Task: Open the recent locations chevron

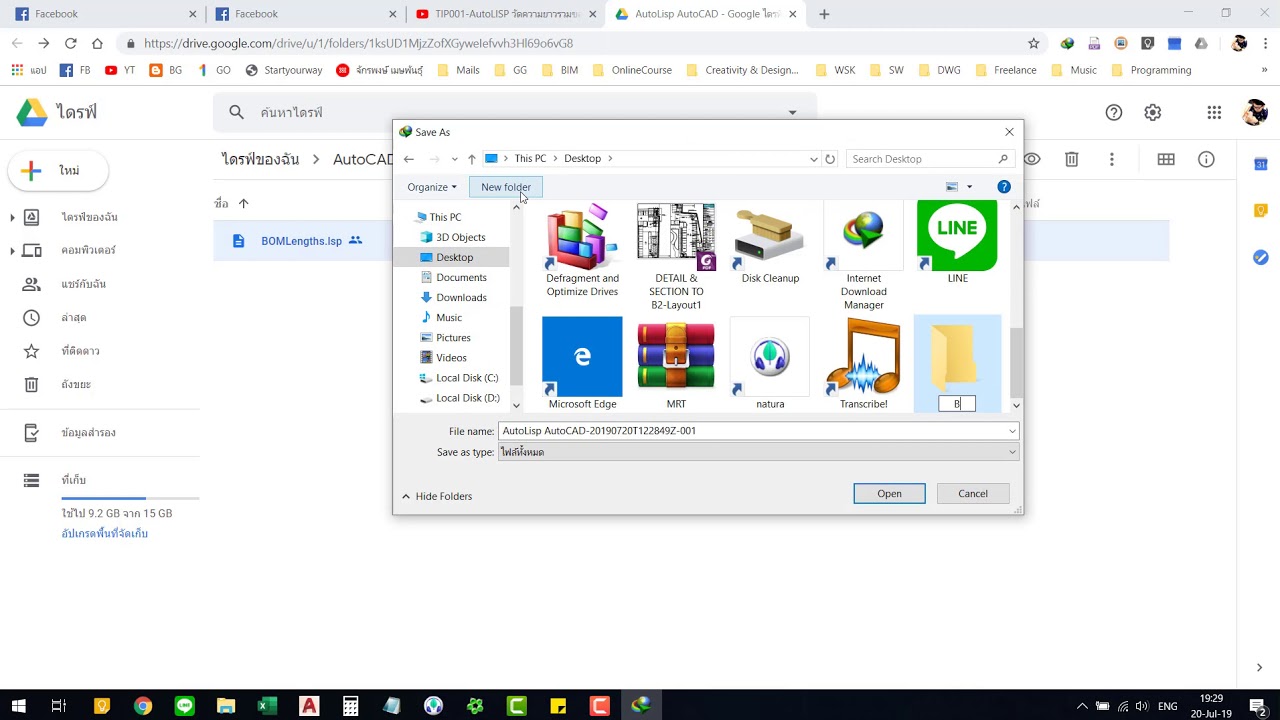Action: 454,159
